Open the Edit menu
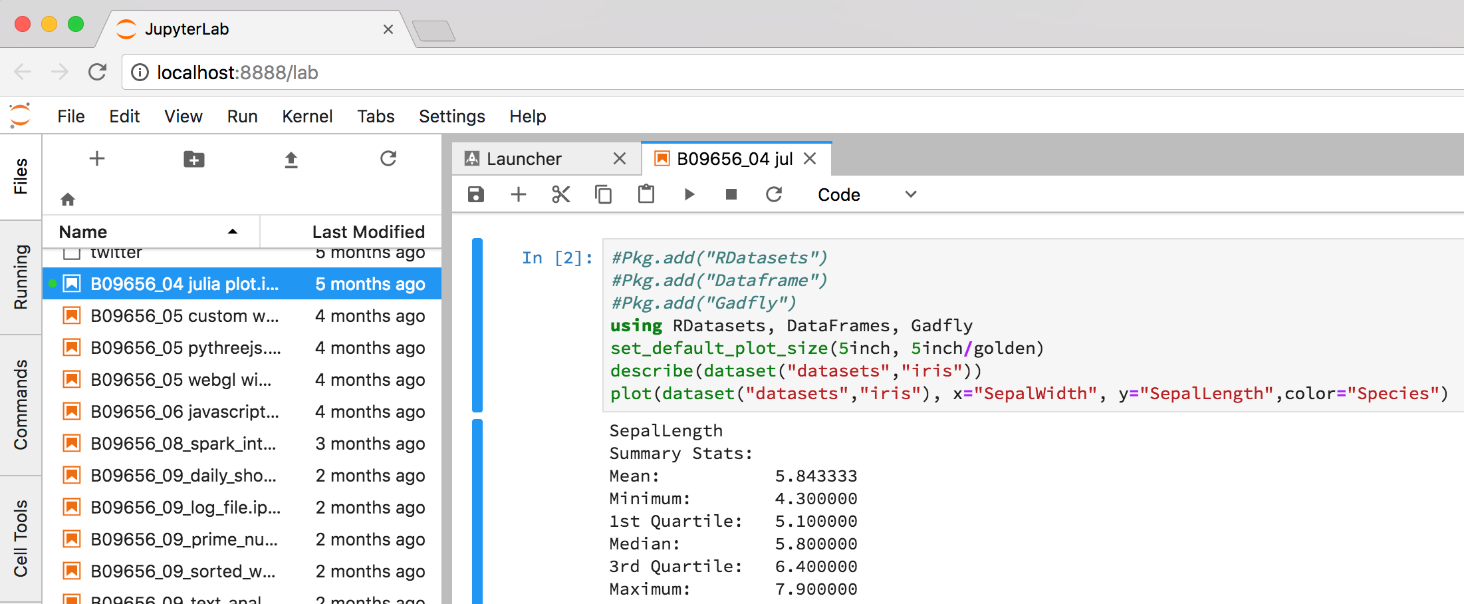The width and height of the screenshot is (1464, 604). 124,116
